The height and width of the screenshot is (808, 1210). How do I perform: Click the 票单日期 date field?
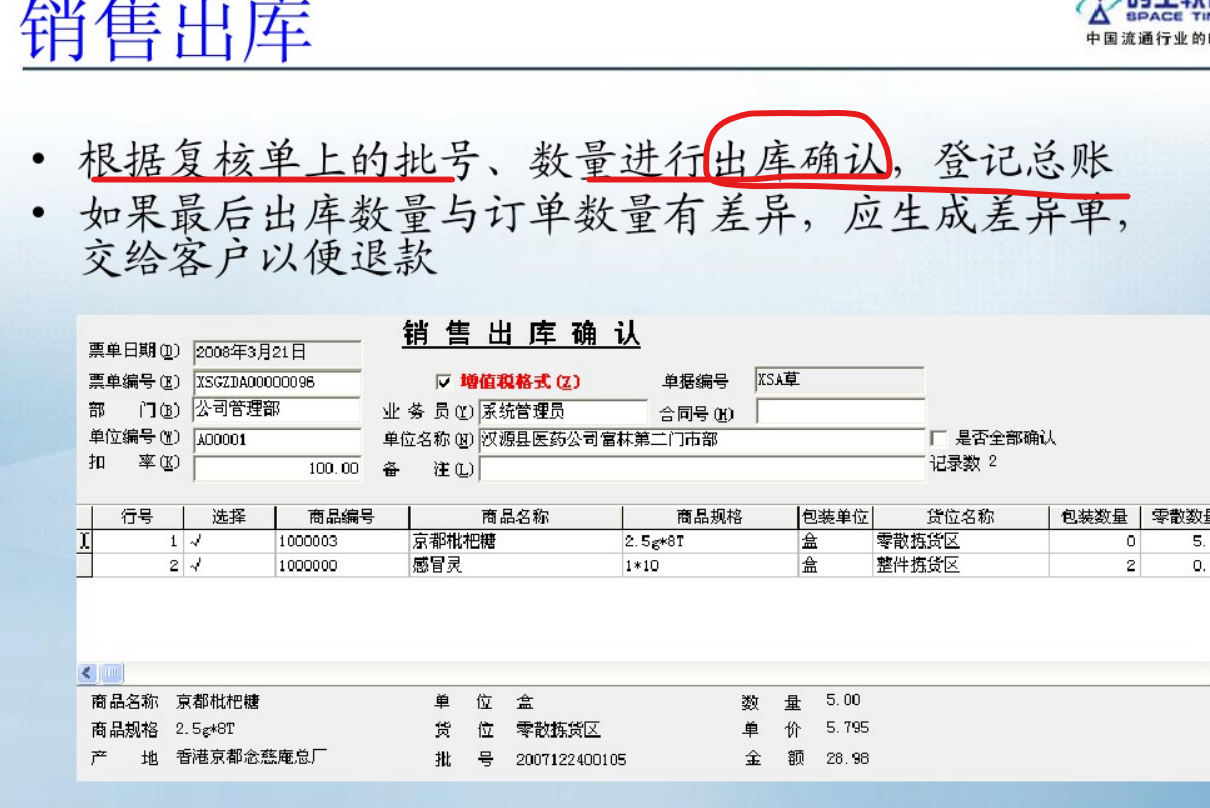coord(277,352)
